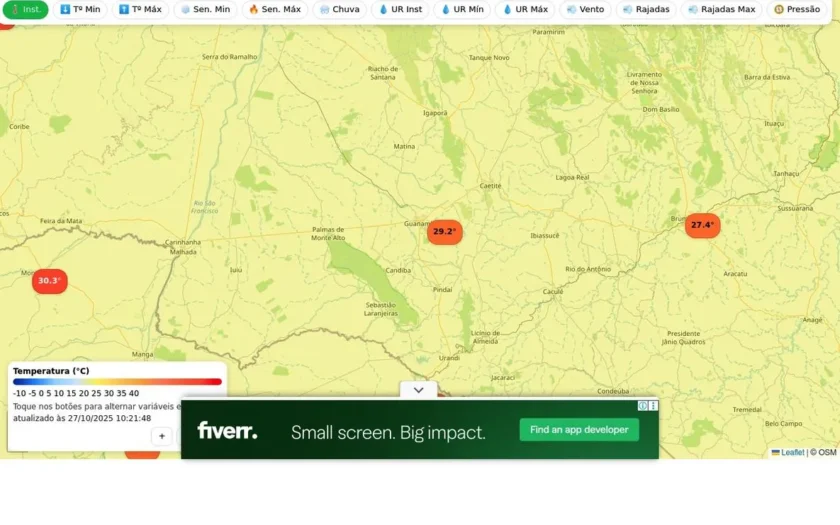Collapse the ad using chevron arrow

click(x=418, y=390)
